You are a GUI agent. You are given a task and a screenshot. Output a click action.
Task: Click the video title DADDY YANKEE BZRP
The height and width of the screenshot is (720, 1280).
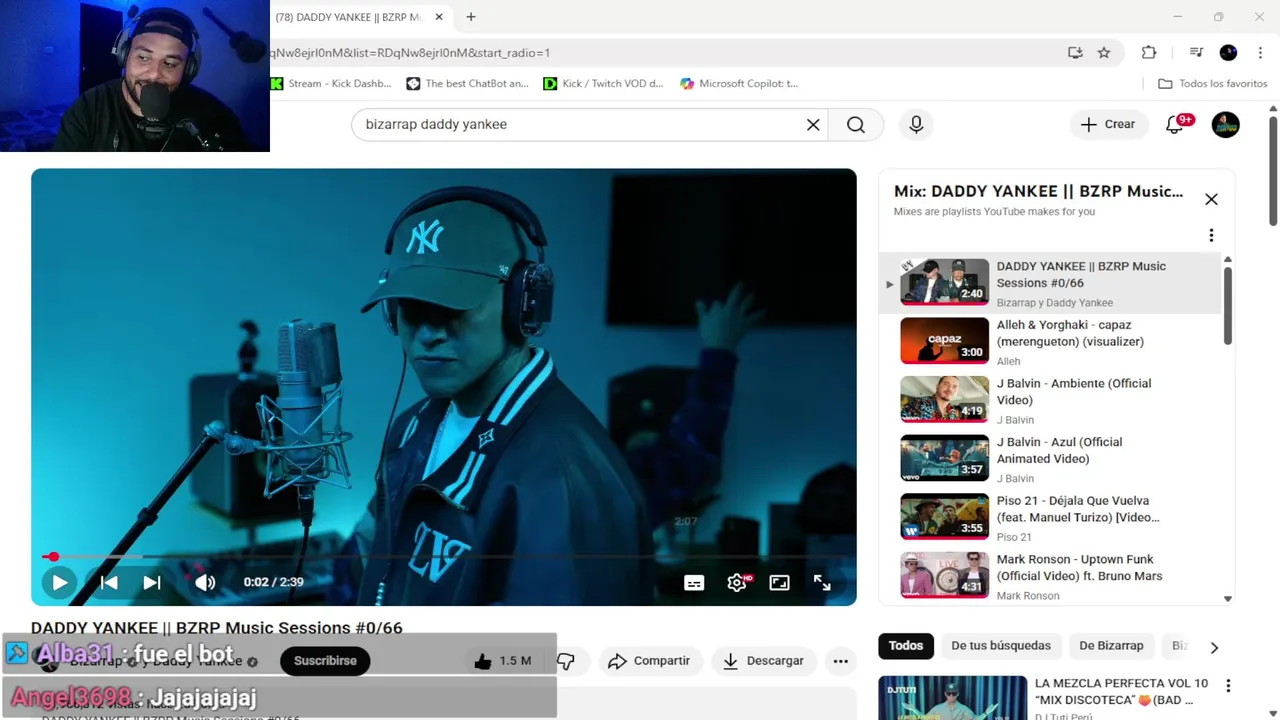tap(217, 628)
